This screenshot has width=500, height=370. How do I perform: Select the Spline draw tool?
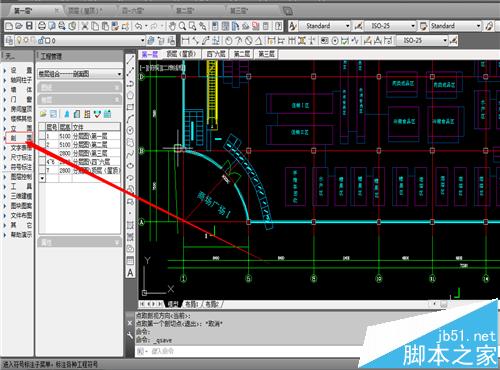click(x=130, y=154)
